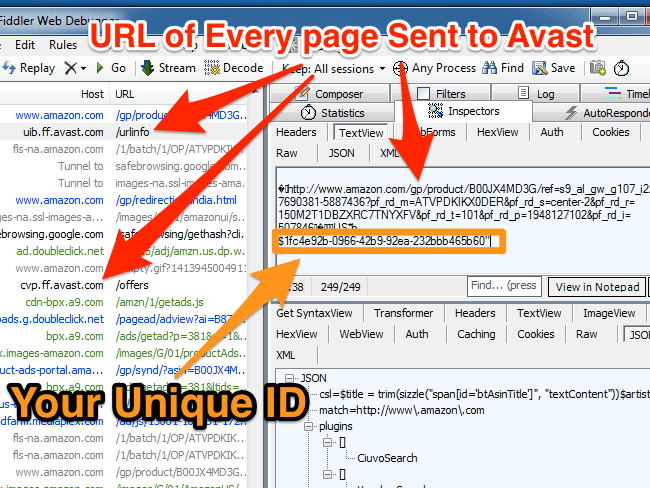Screen dimensions: 650x488
Task: Select the Transformer response tab
Action: [x=403, y=313]
